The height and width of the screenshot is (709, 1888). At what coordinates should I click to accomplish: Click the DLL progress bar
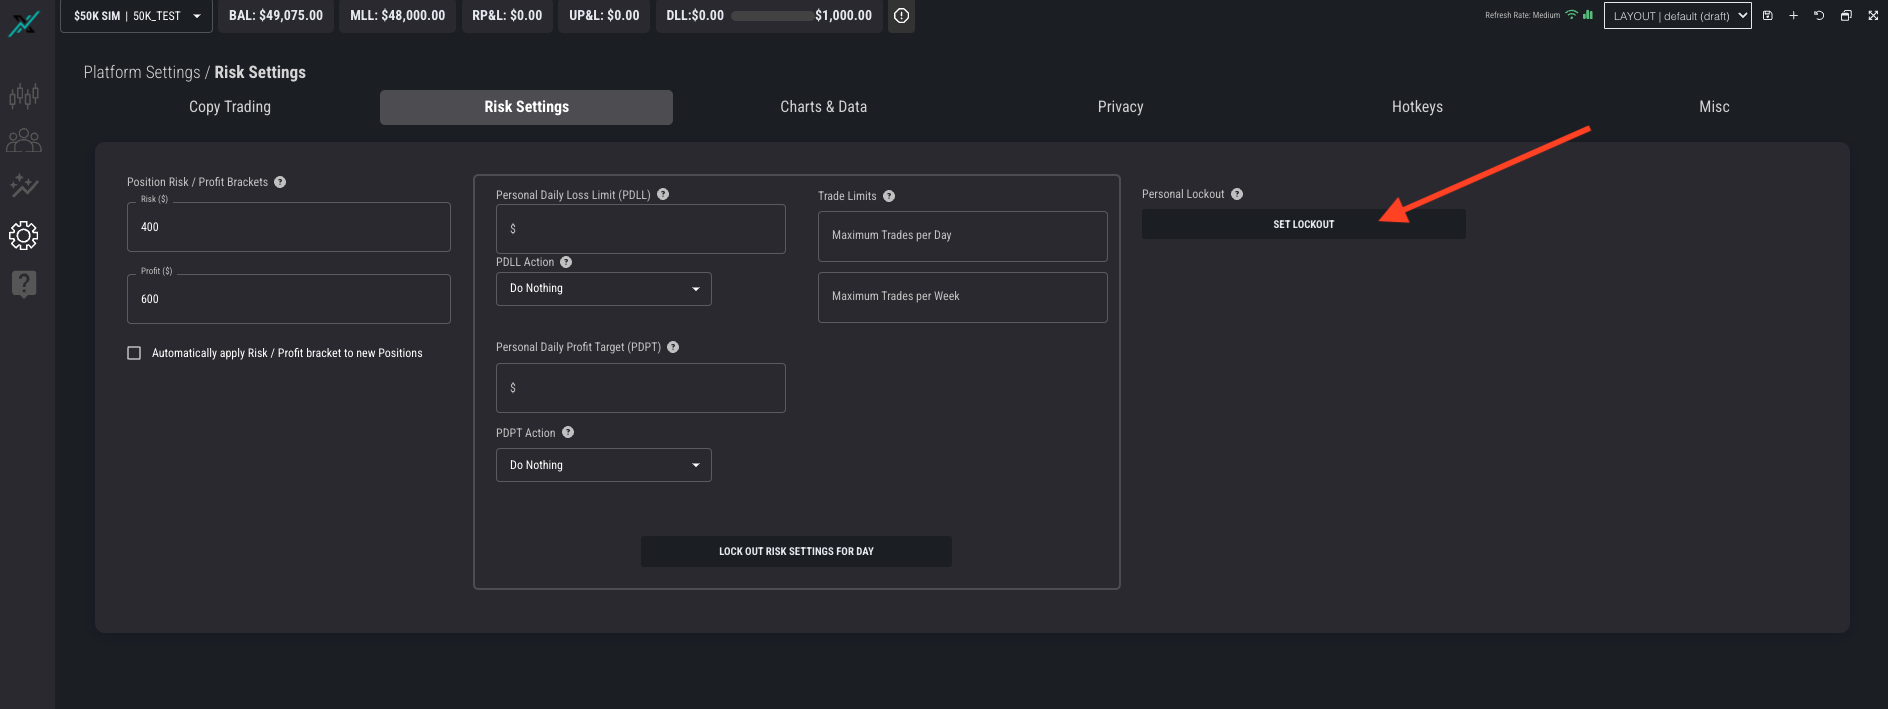(771, 16)
